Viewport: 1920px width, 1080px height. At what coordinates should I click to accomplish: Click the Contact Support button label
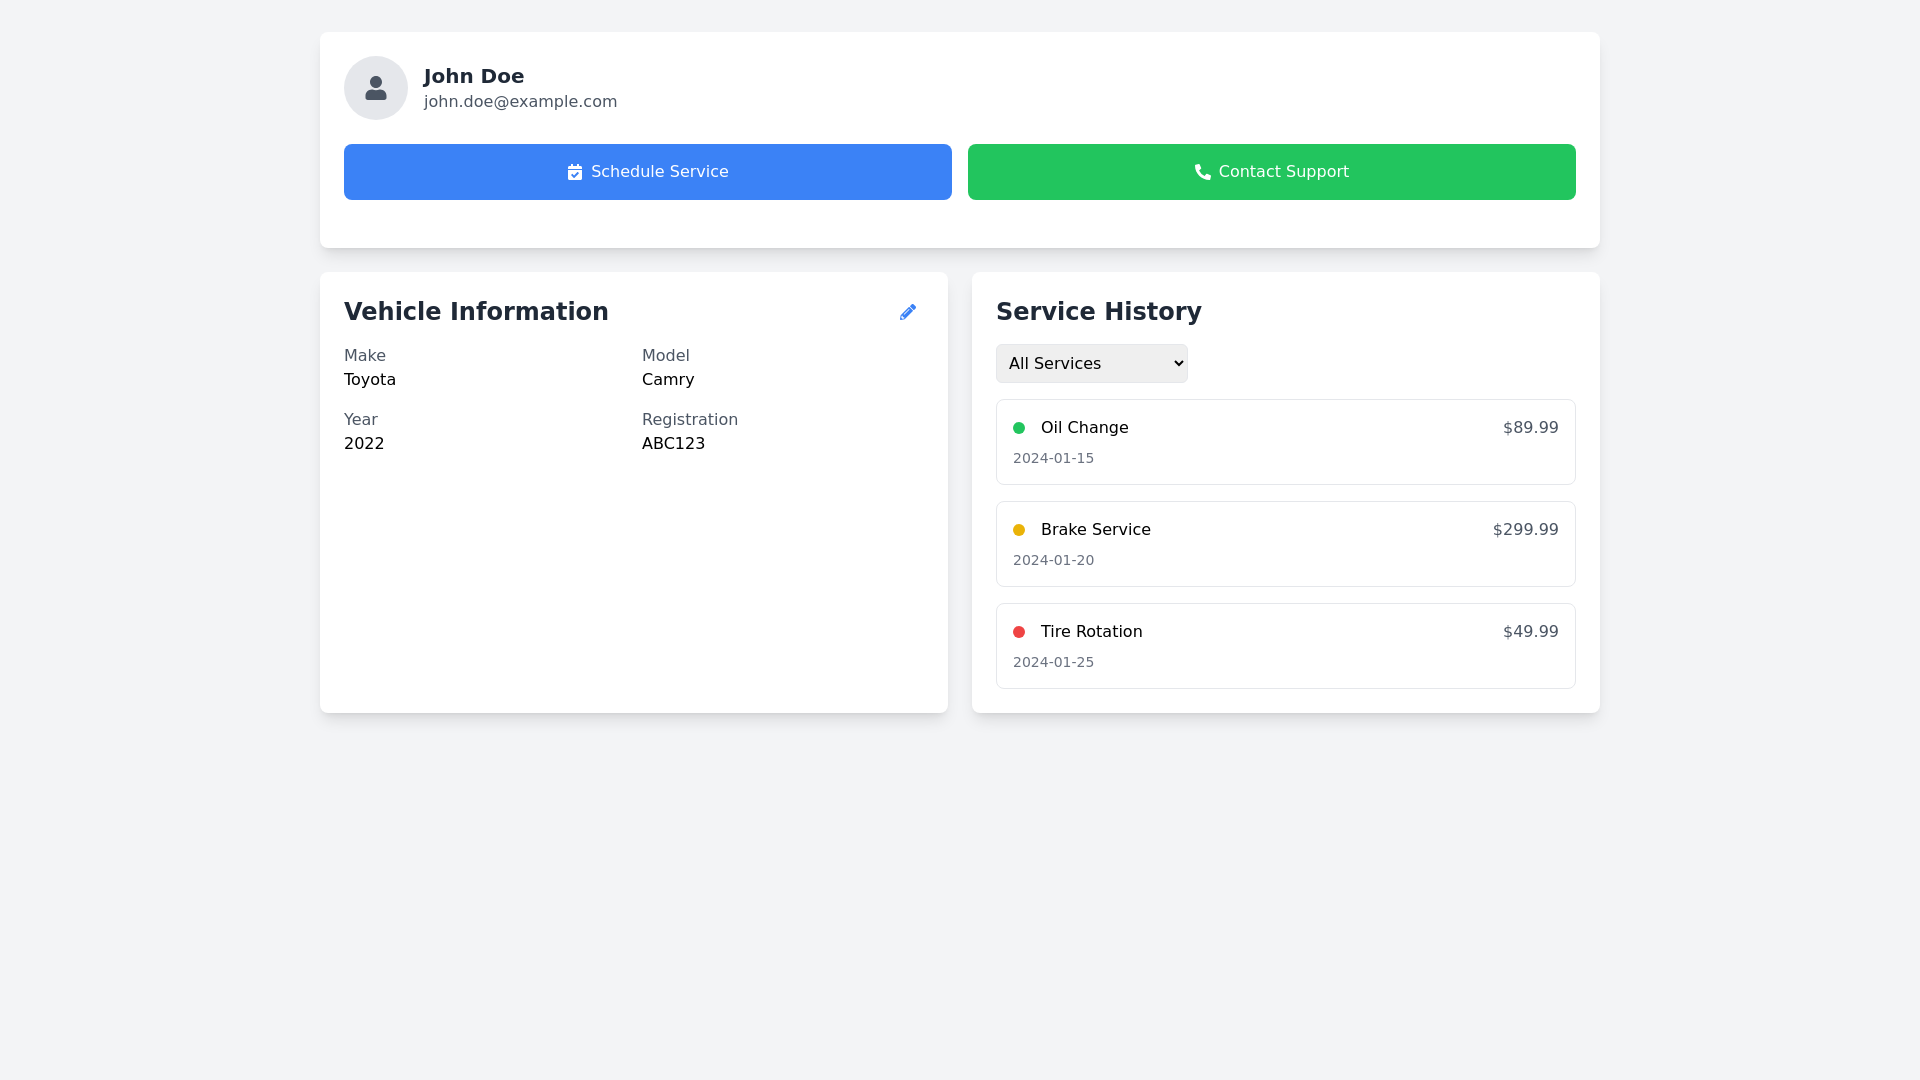1284,172
